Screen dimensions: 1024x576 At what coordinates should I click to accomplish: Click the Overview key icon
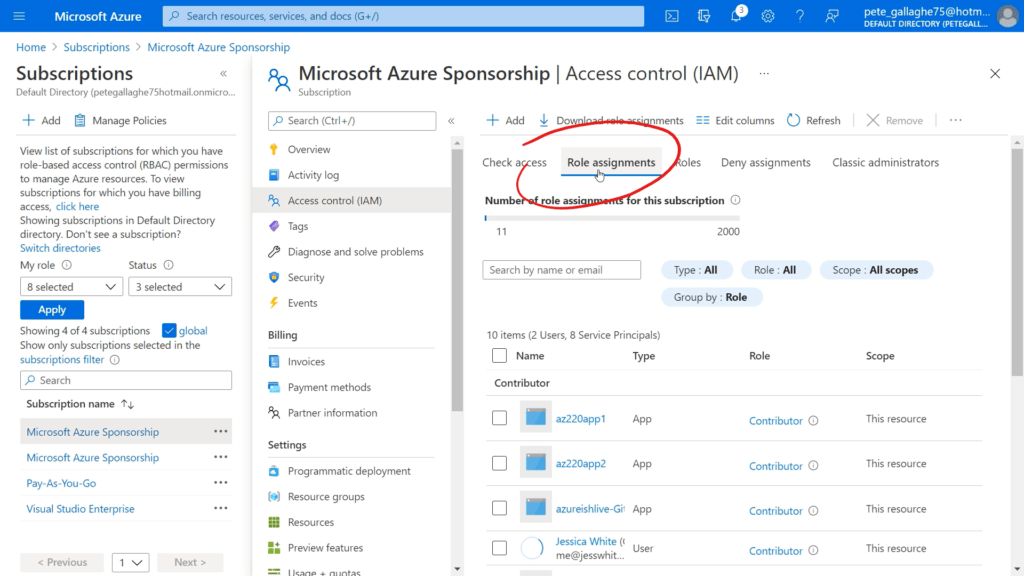pos(274,150)
